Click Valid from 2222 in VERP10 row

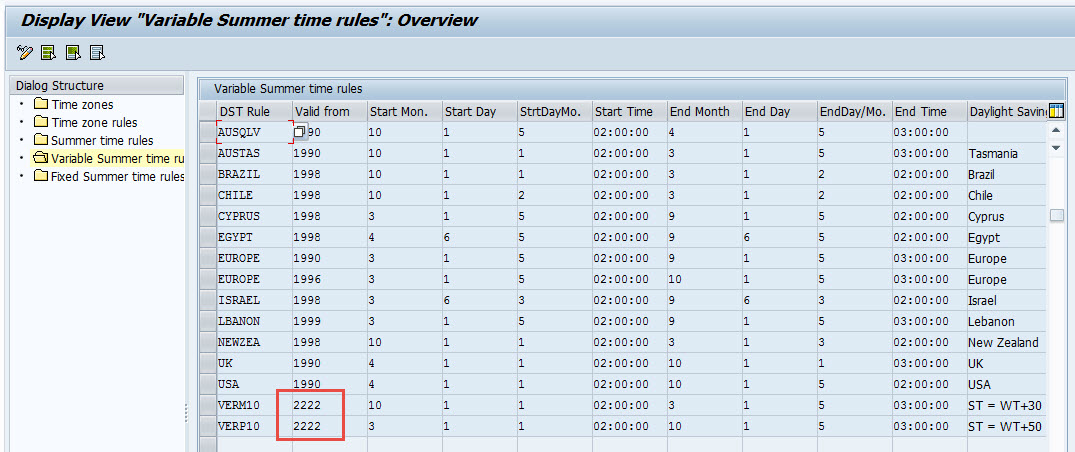pyautogui.click(x=330, y=426)
